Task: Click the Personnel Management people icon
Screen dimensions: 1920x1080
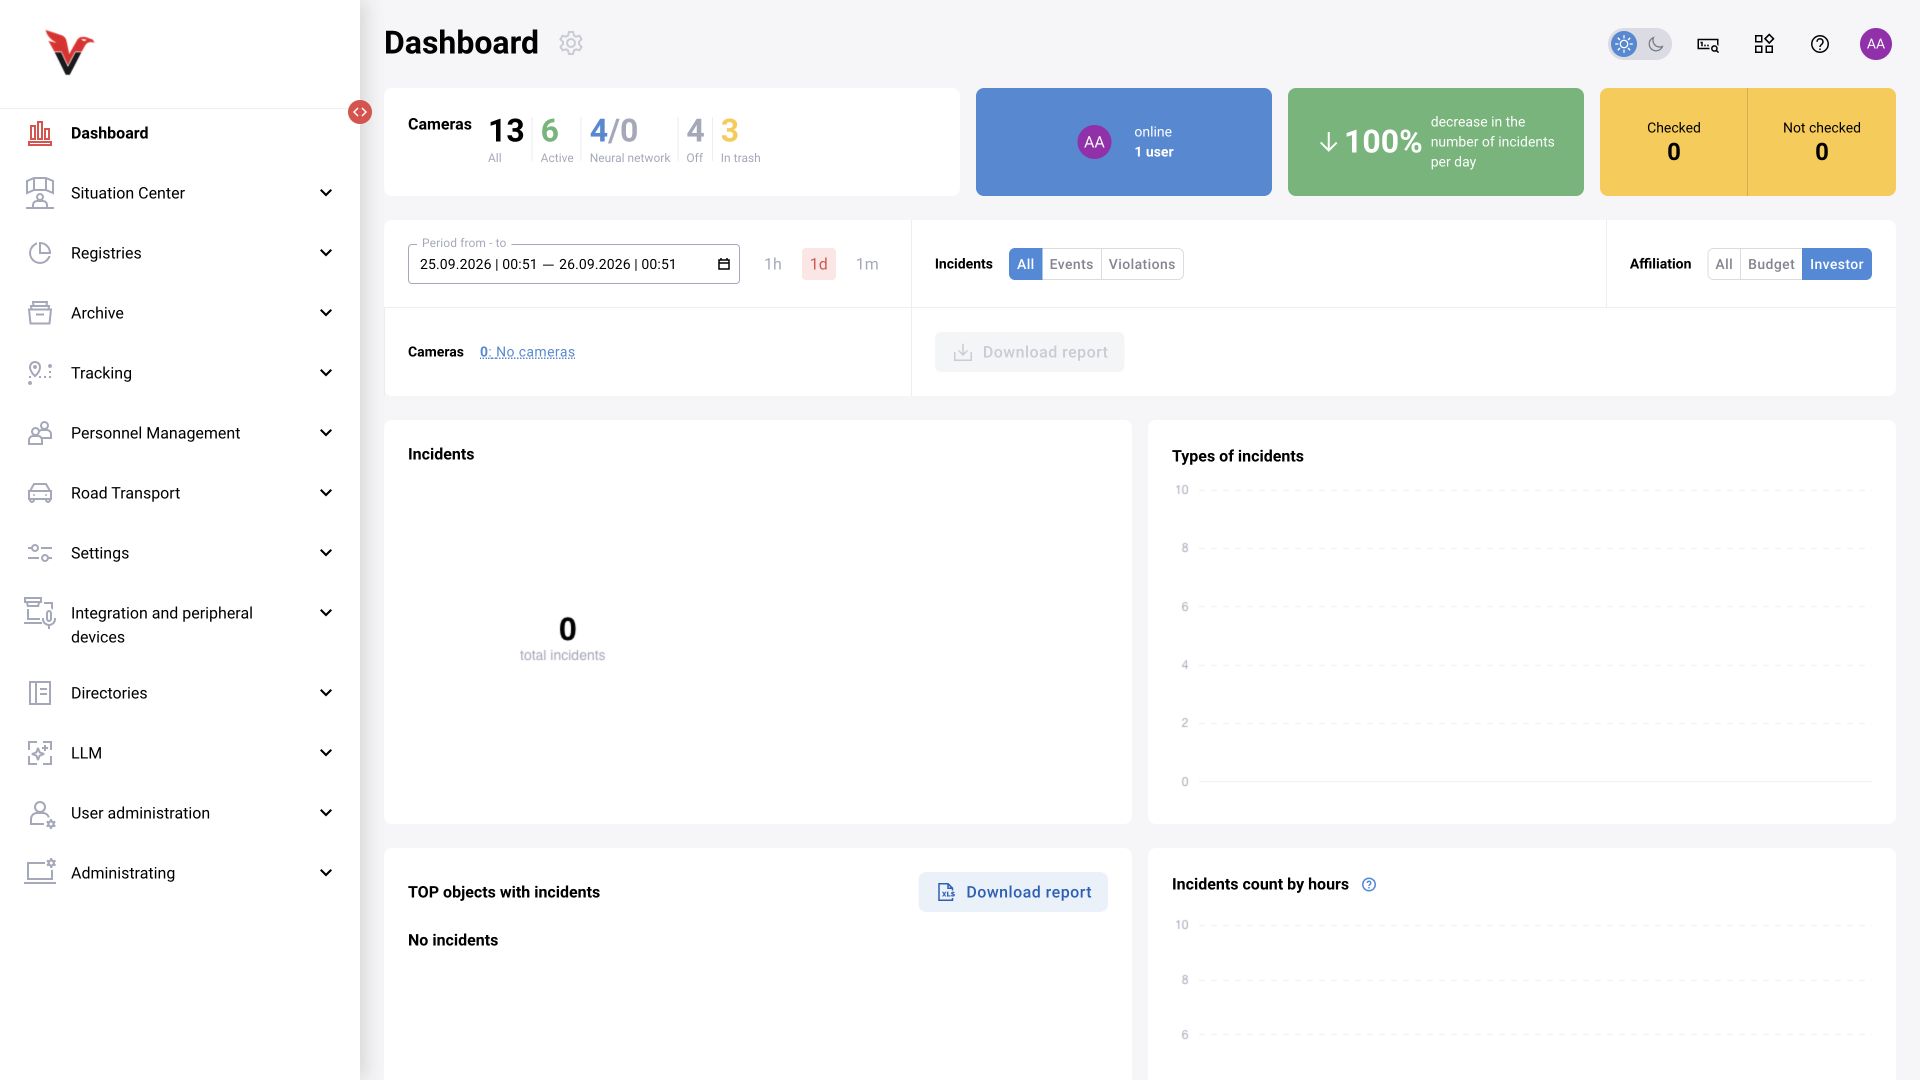Action: (x=40, y=433)
